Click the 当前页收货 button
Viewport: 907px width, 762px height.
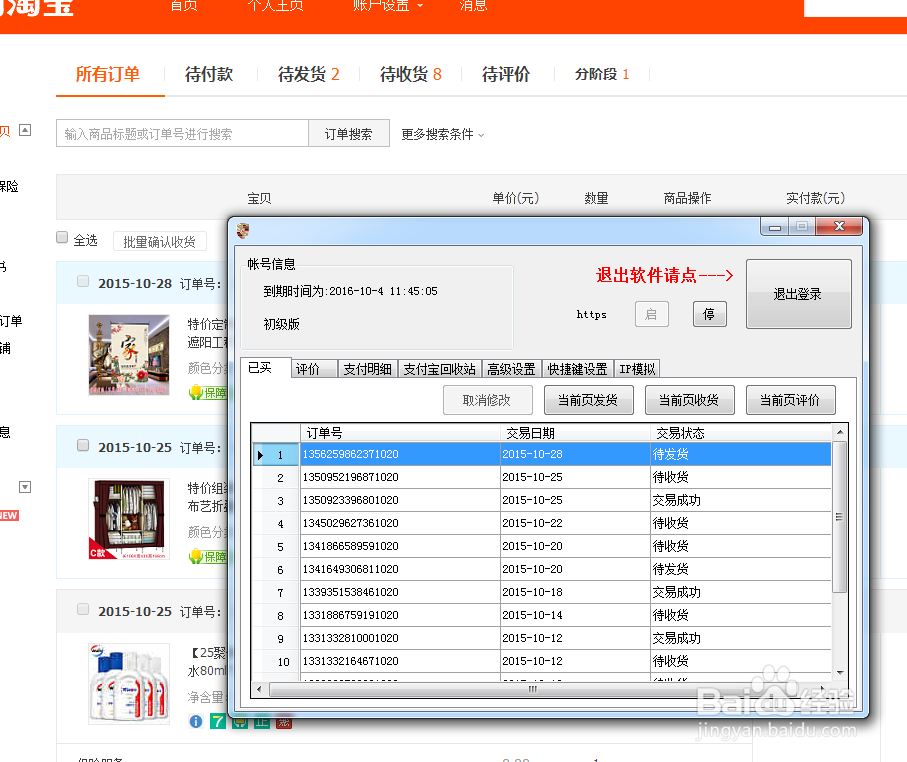click(x=690, y=400)
